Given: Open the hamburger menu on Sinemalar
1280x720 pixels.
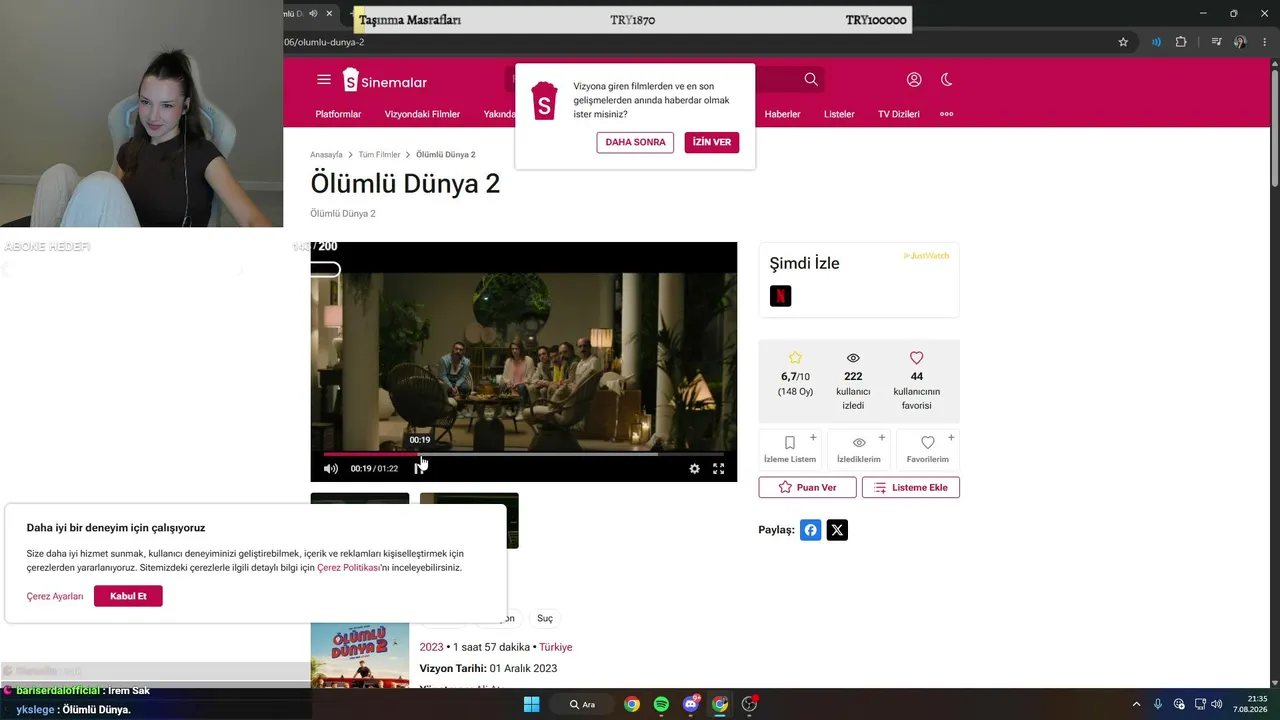Looking at the screenshot, I should (324, 80).
